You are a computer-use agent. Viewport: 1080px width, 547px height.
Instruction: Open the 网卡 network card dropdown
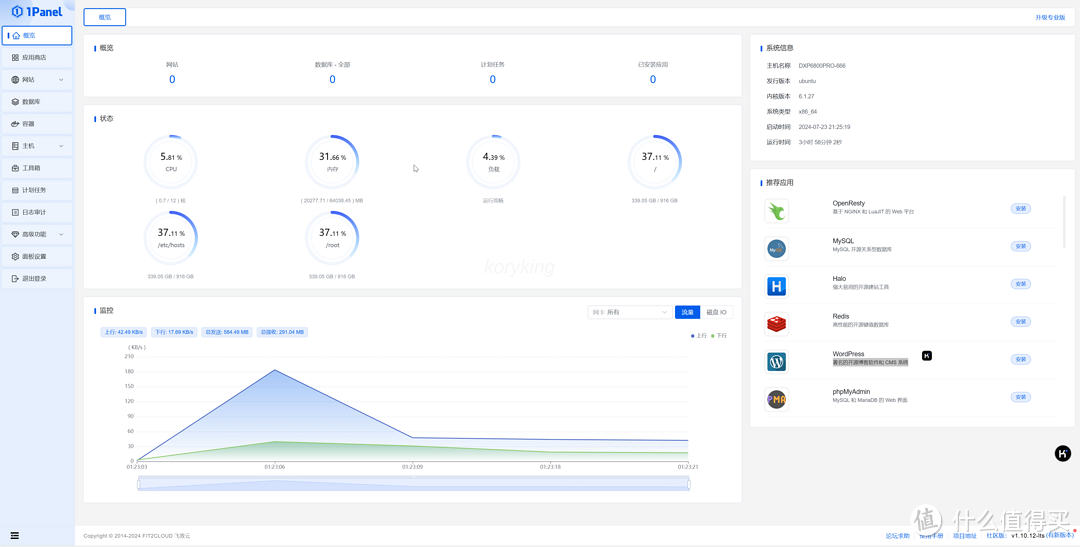[x=629, y=313]
